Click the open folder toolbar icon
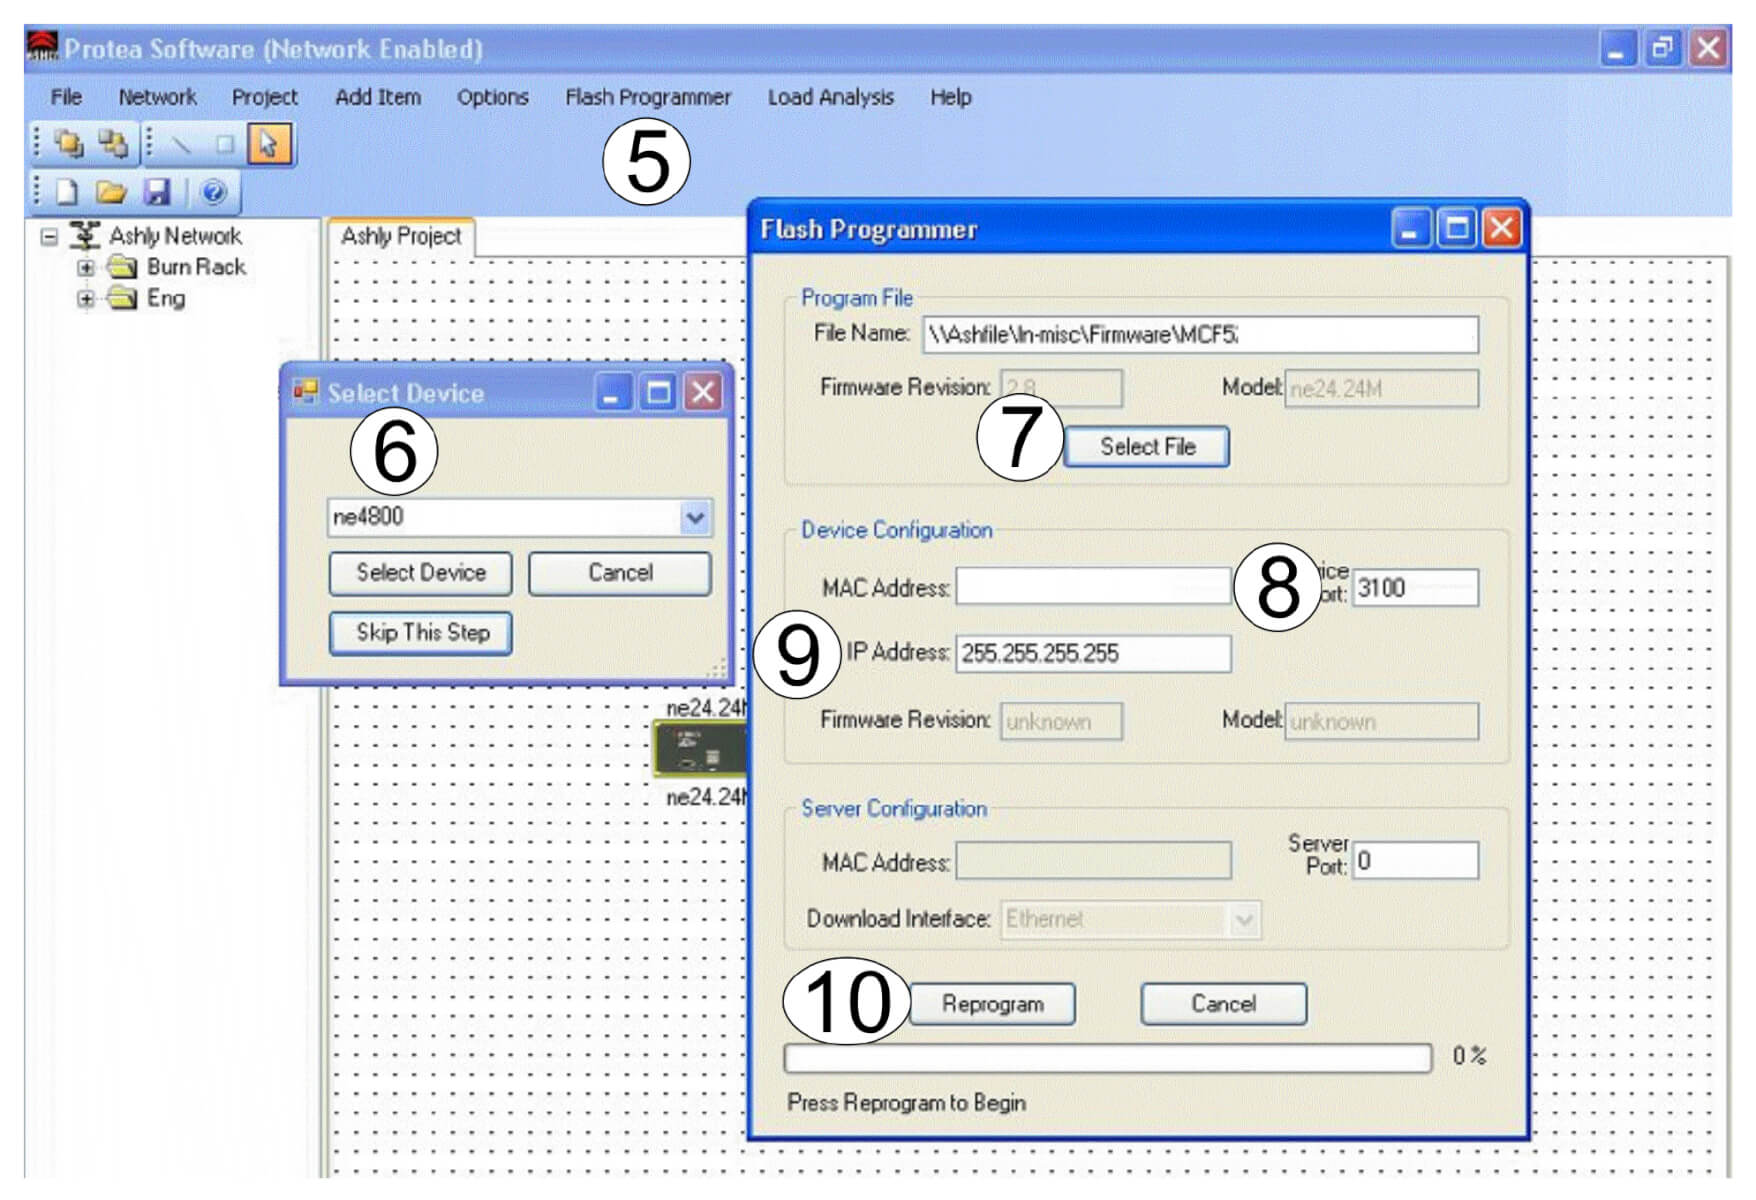 [x=111, y=192]
